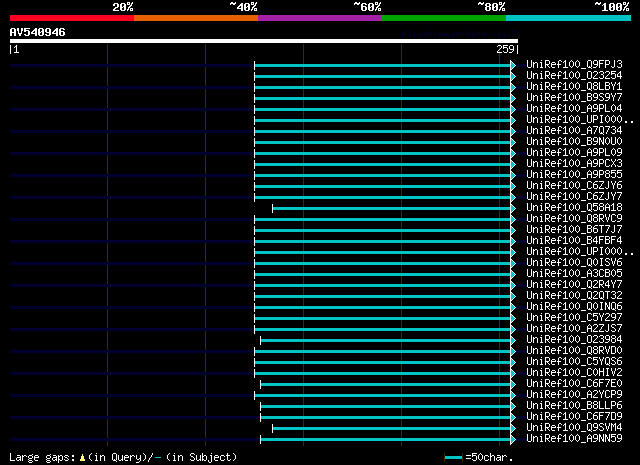Screen dimensions: 640x465
Task: Select the UniRef100_C6F7E0 label
Action: click(574, 384)
